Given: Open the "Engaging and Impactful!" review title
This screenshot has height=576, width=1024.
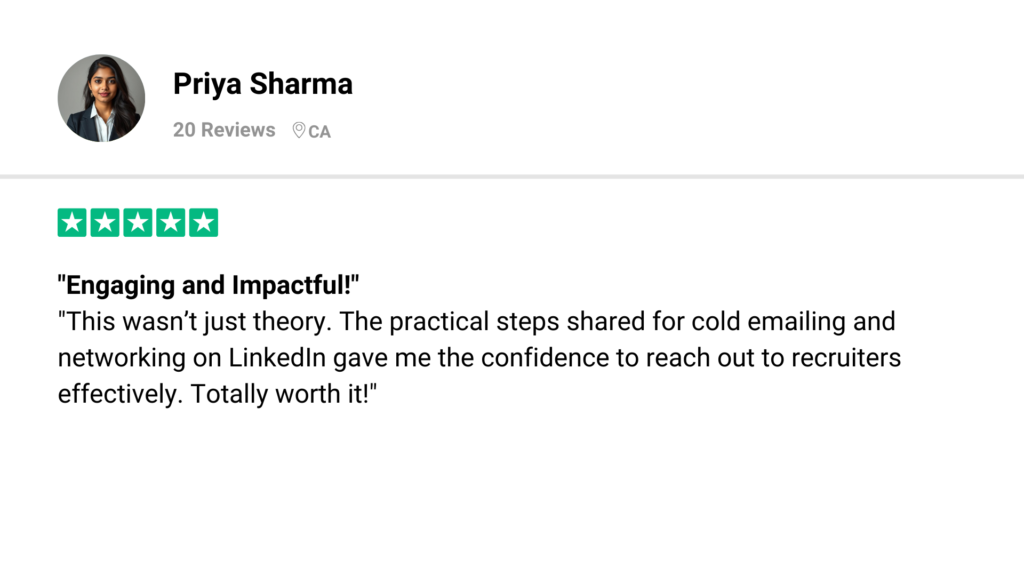Looking at the screenshot, I should click(208, 286).
